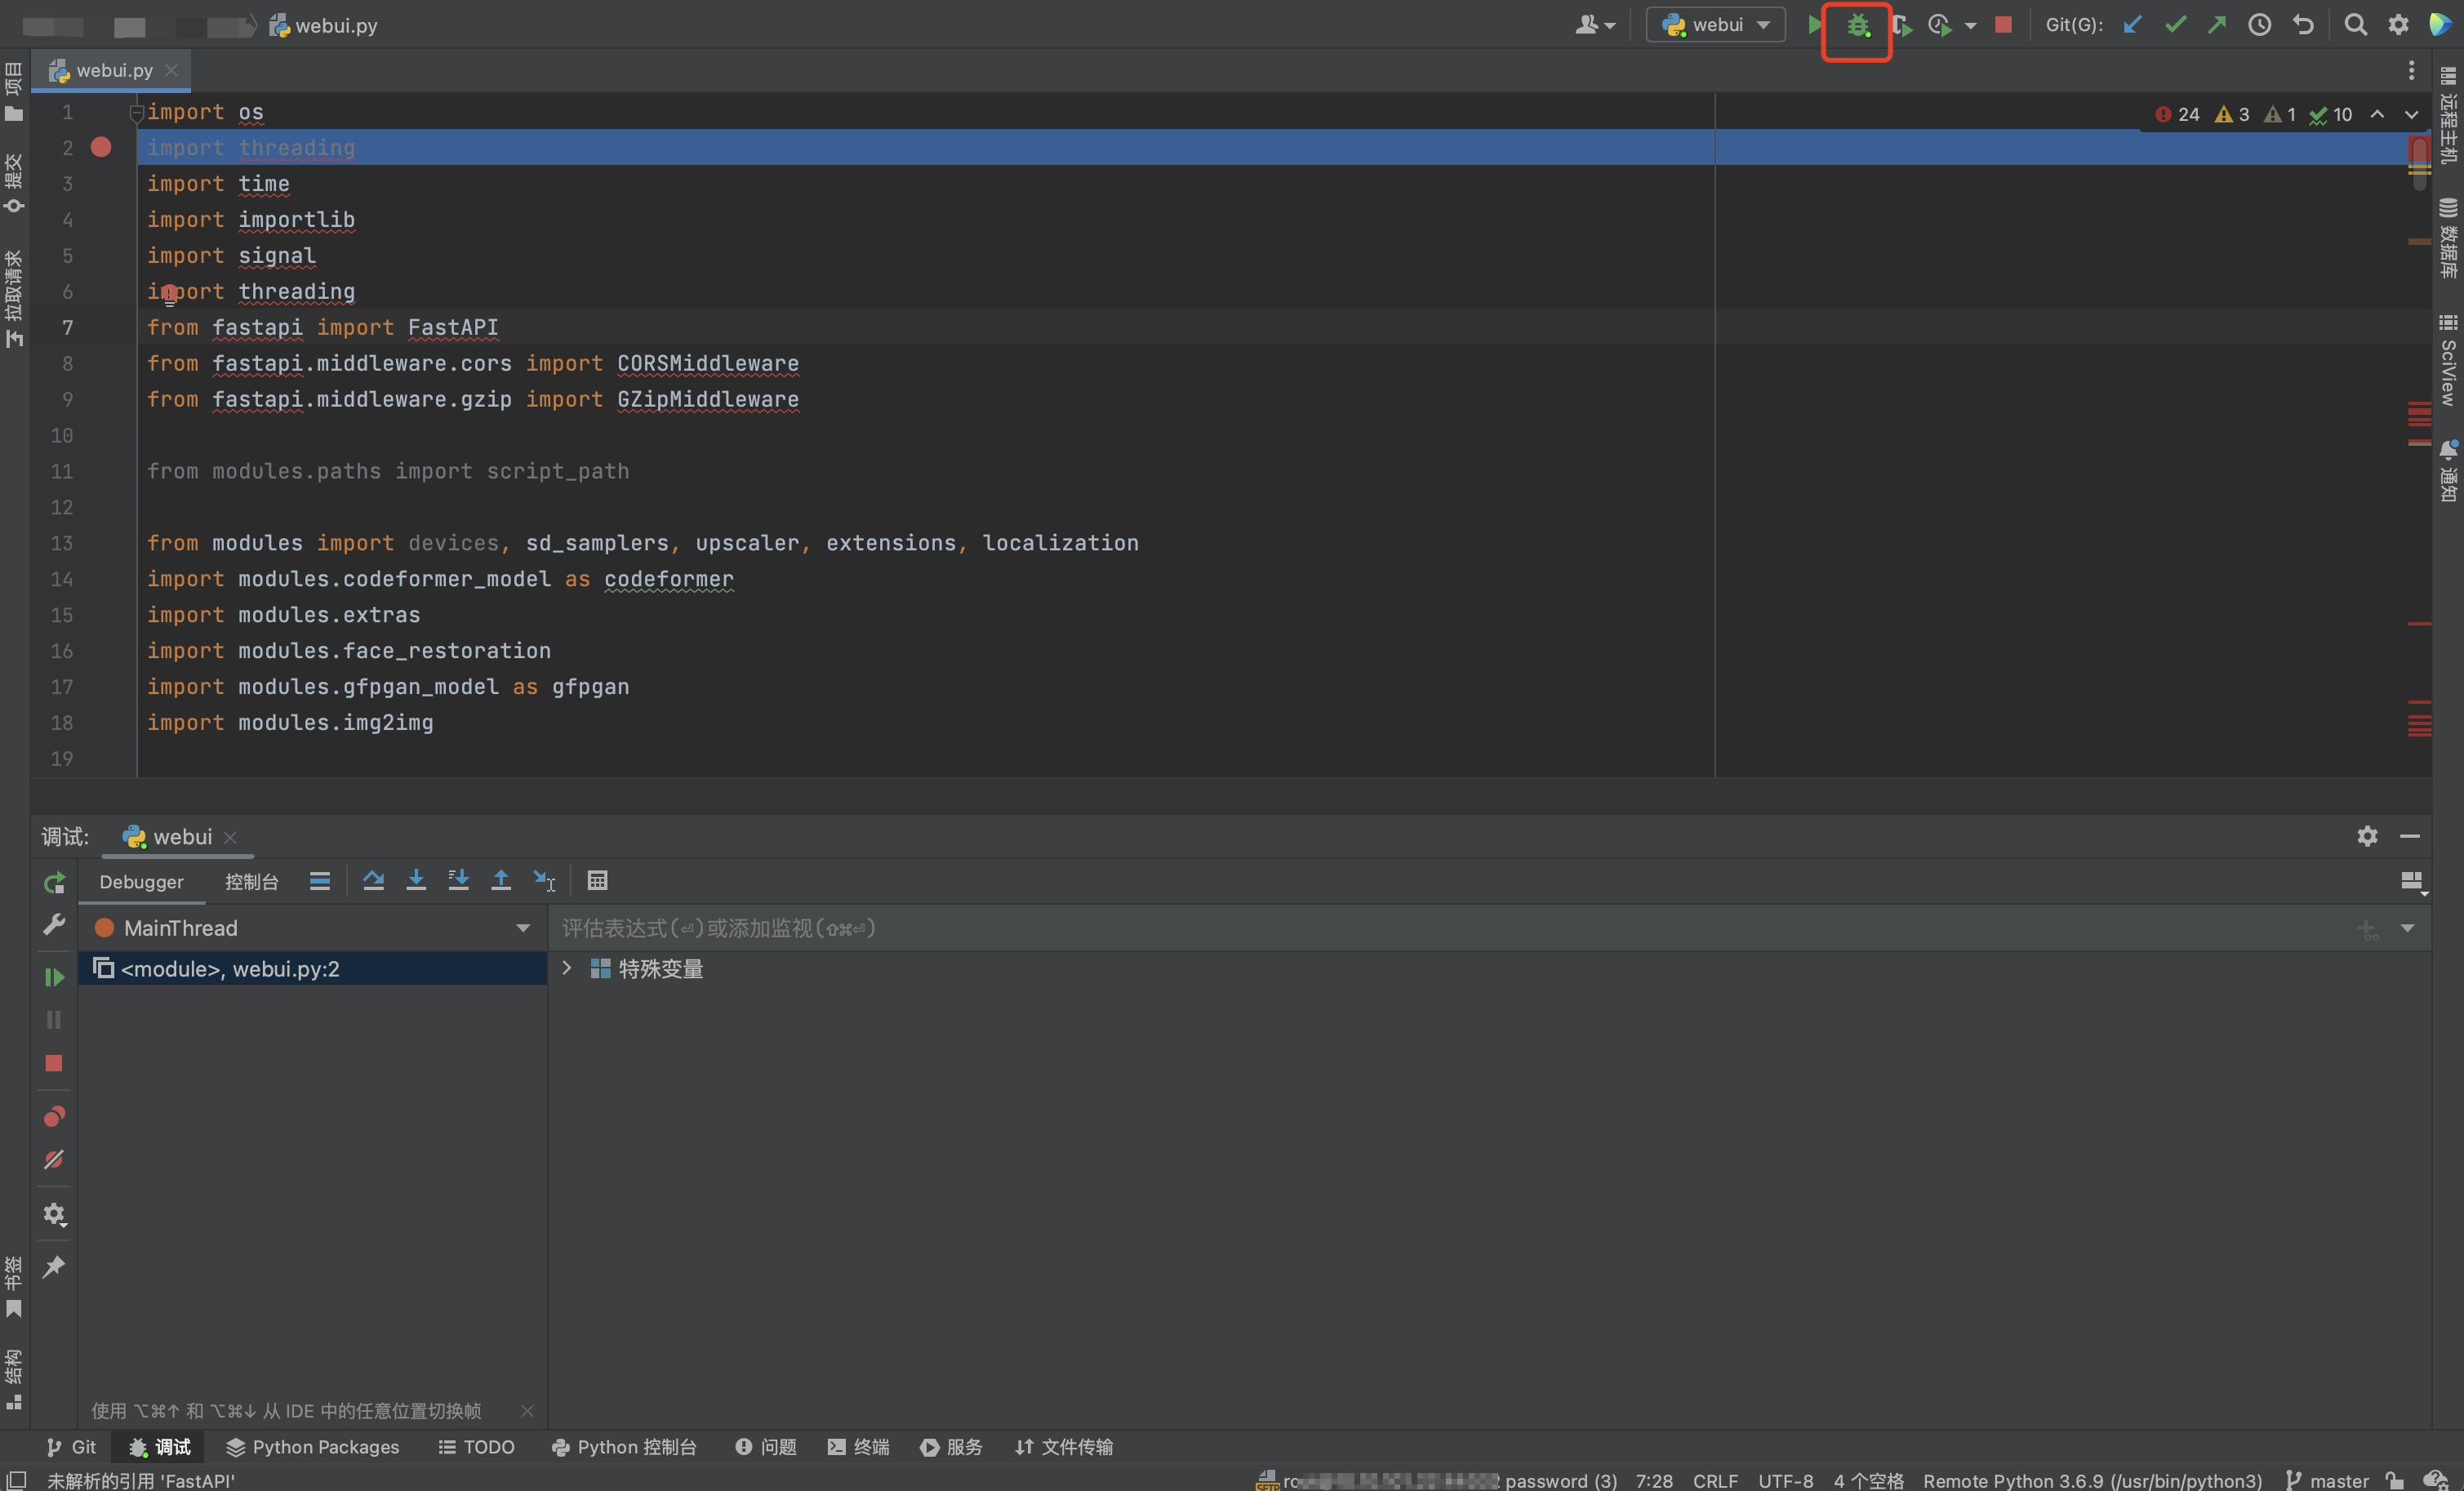The width and height of the screenshot is (2464, 1491).
Task: Click Remote Python 3.6.9 interpreter in status bar
Action: (x=2091, y=1480)
